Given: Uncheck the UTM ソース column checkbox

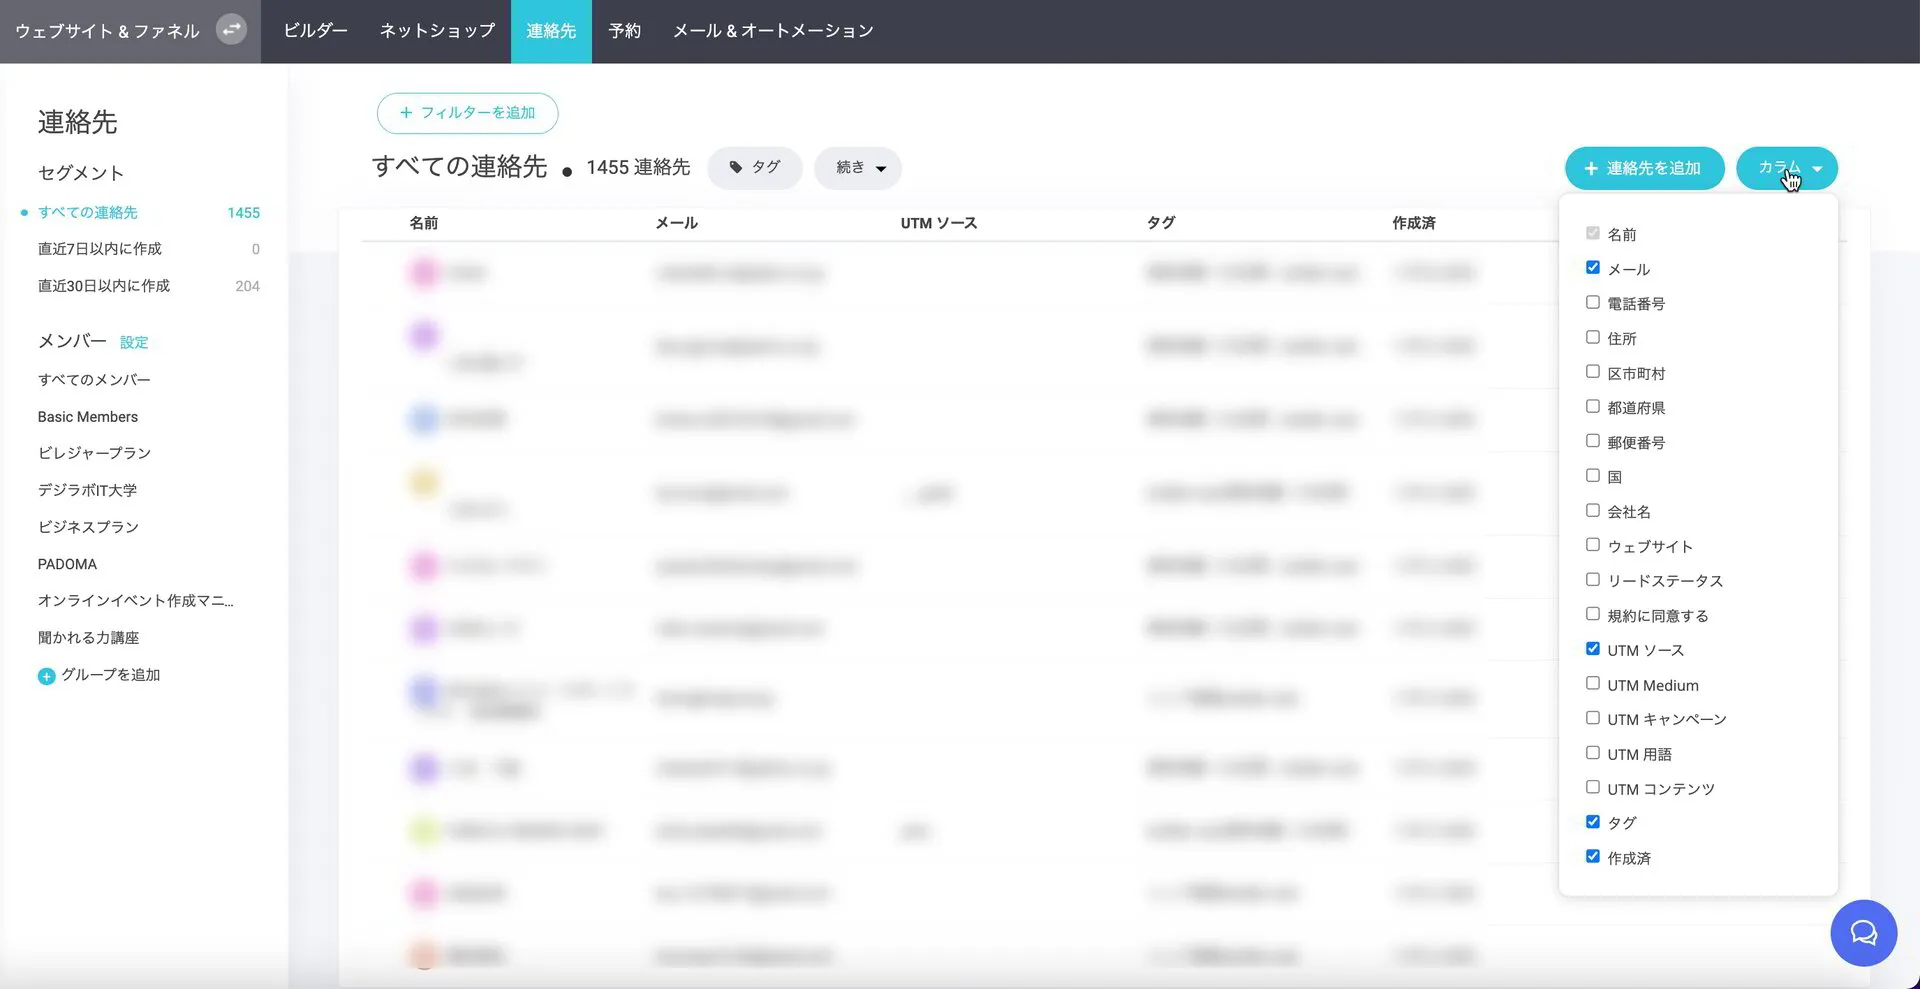Looking at the screenshot, I should coord(1593,649).
